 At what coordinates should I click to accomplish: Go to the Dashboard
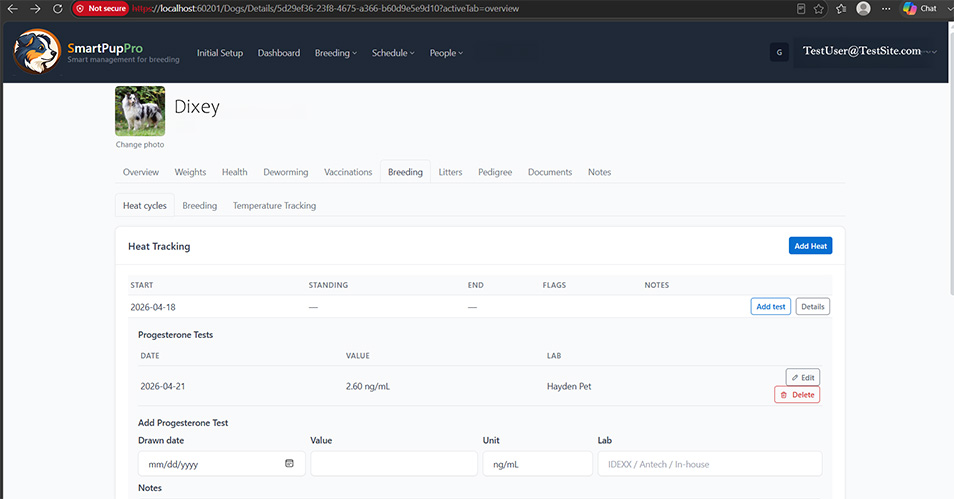pyautogui.click(x=279, y=53)
